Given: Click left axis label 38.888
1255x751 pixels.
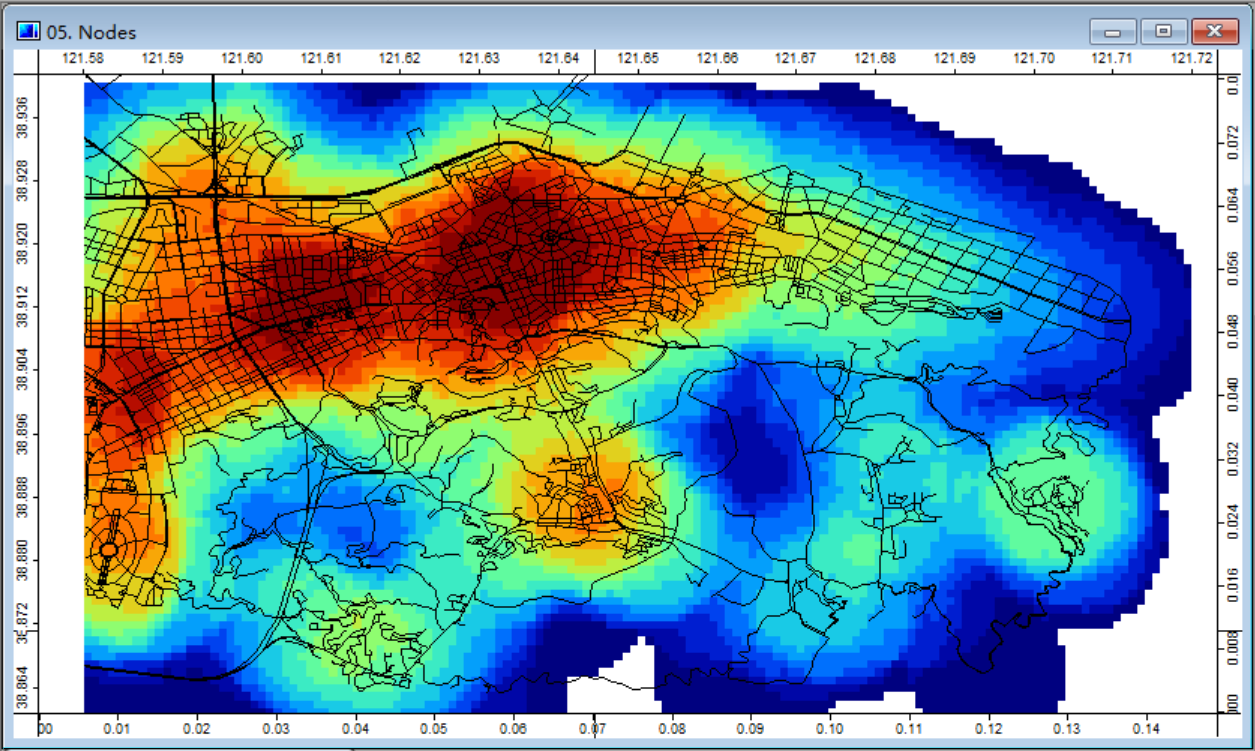Looking at the screenshot, I should tap(24, 496).
